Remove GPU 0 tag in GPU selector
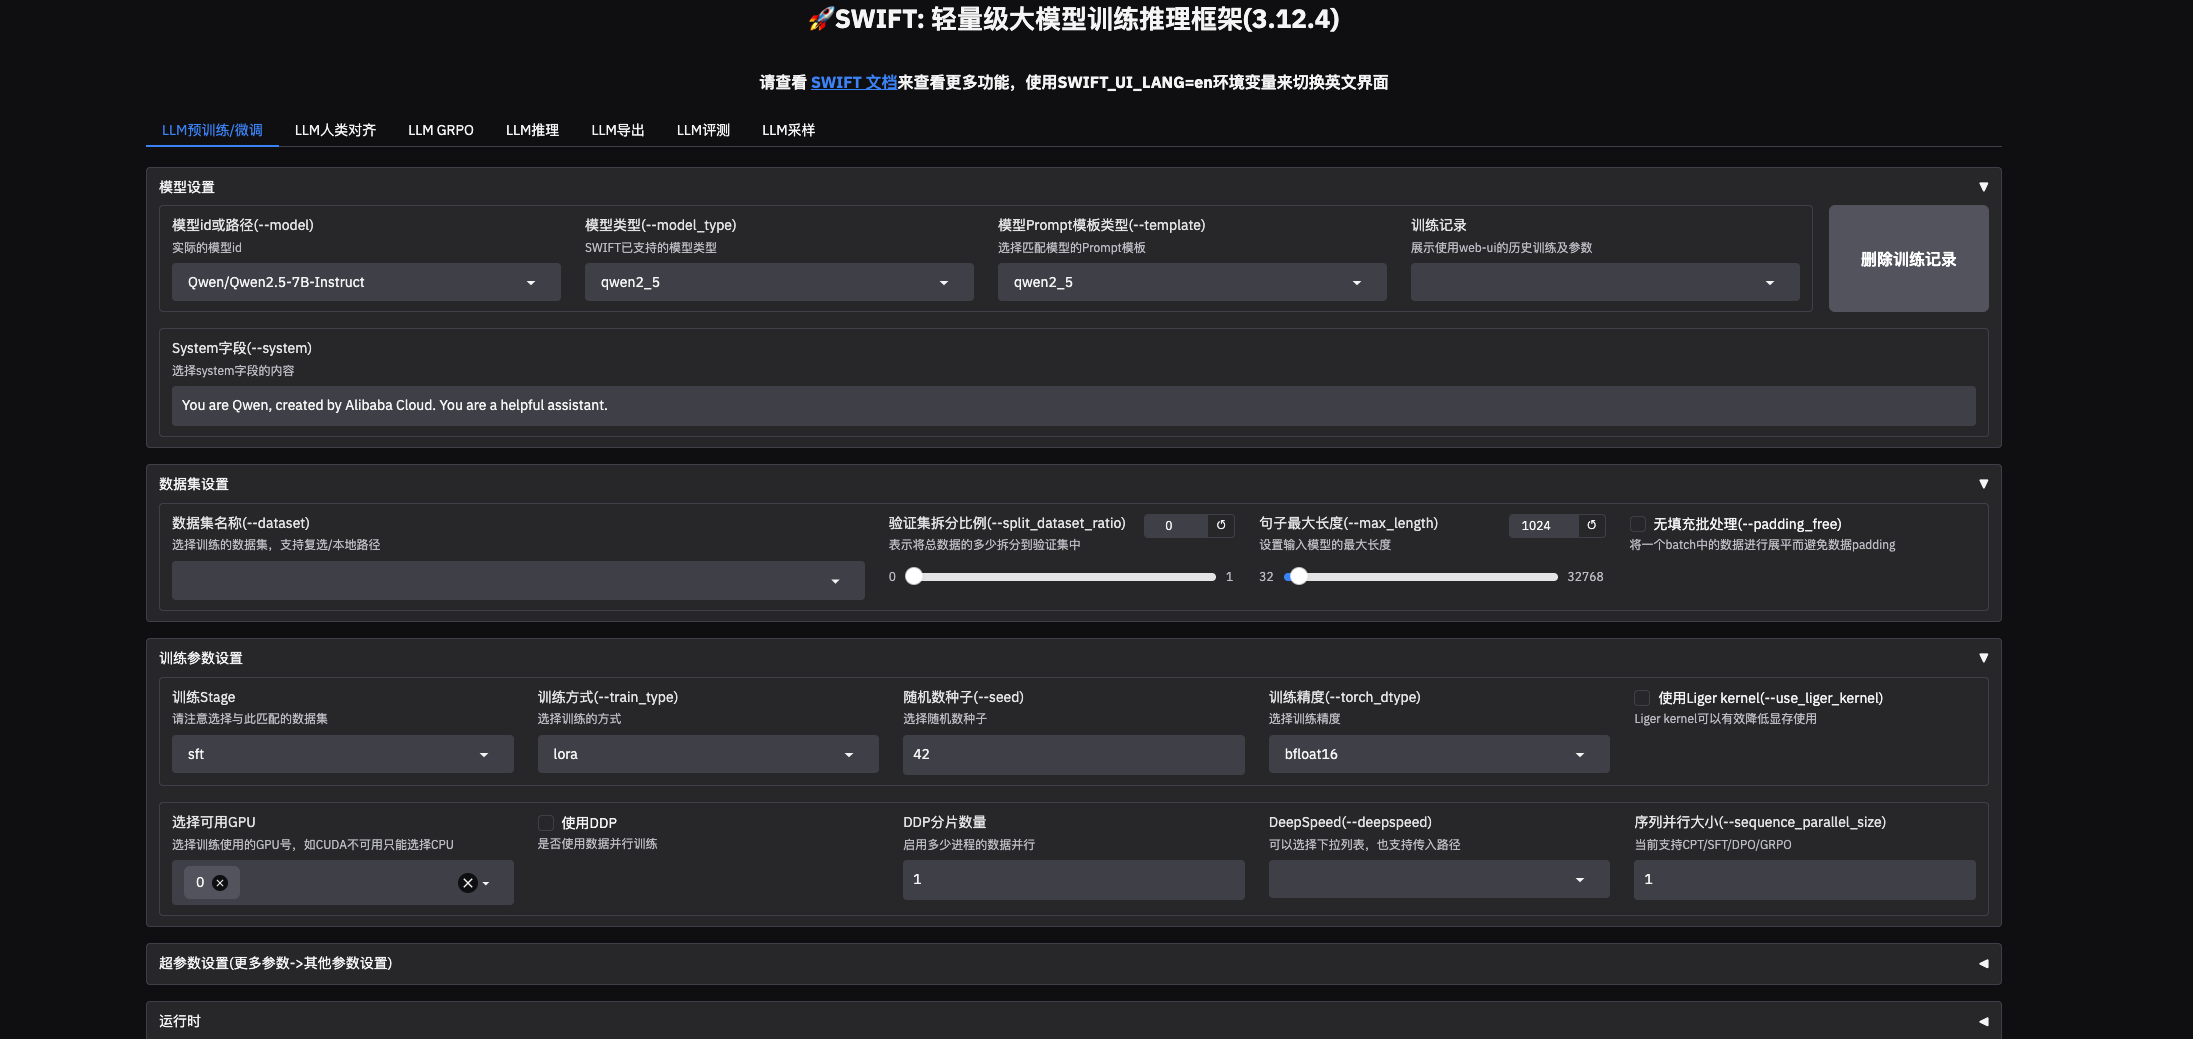The height and width of the screenshot is (1039, 2193). pyautogui.click(x=220, y=883)
